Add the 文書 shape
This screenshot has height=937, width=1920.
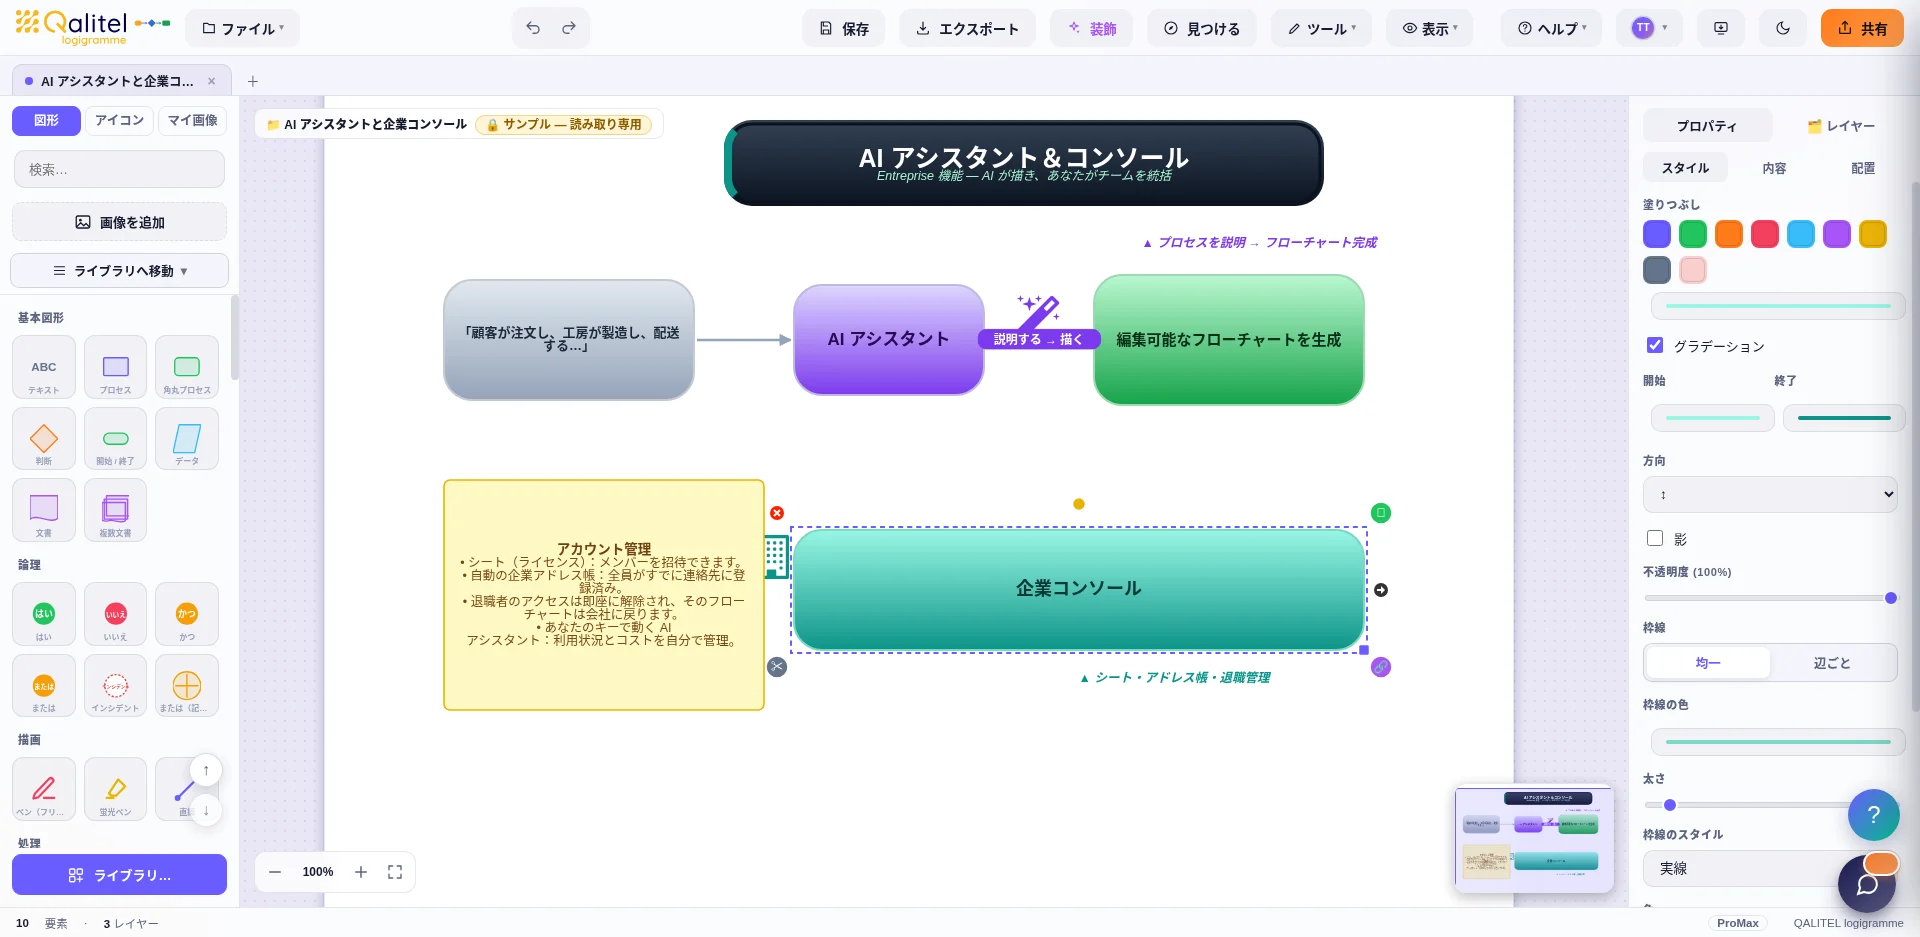coord(44,510)
